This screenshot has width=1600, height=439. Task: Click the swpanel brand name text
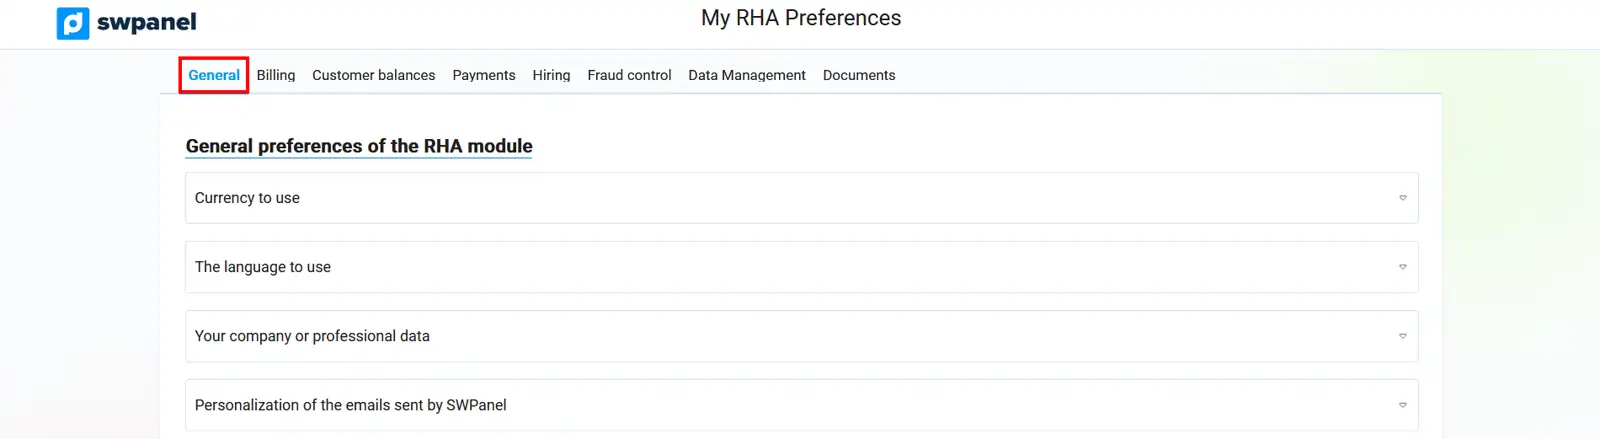tap(146, 22)
